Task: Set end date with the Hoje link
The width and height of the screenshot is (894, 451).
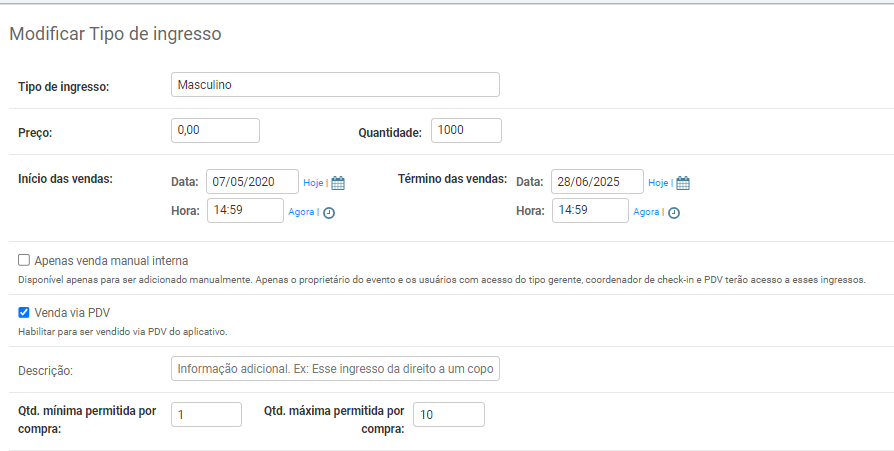Action: pyautogui.click(x=658, y=182)
